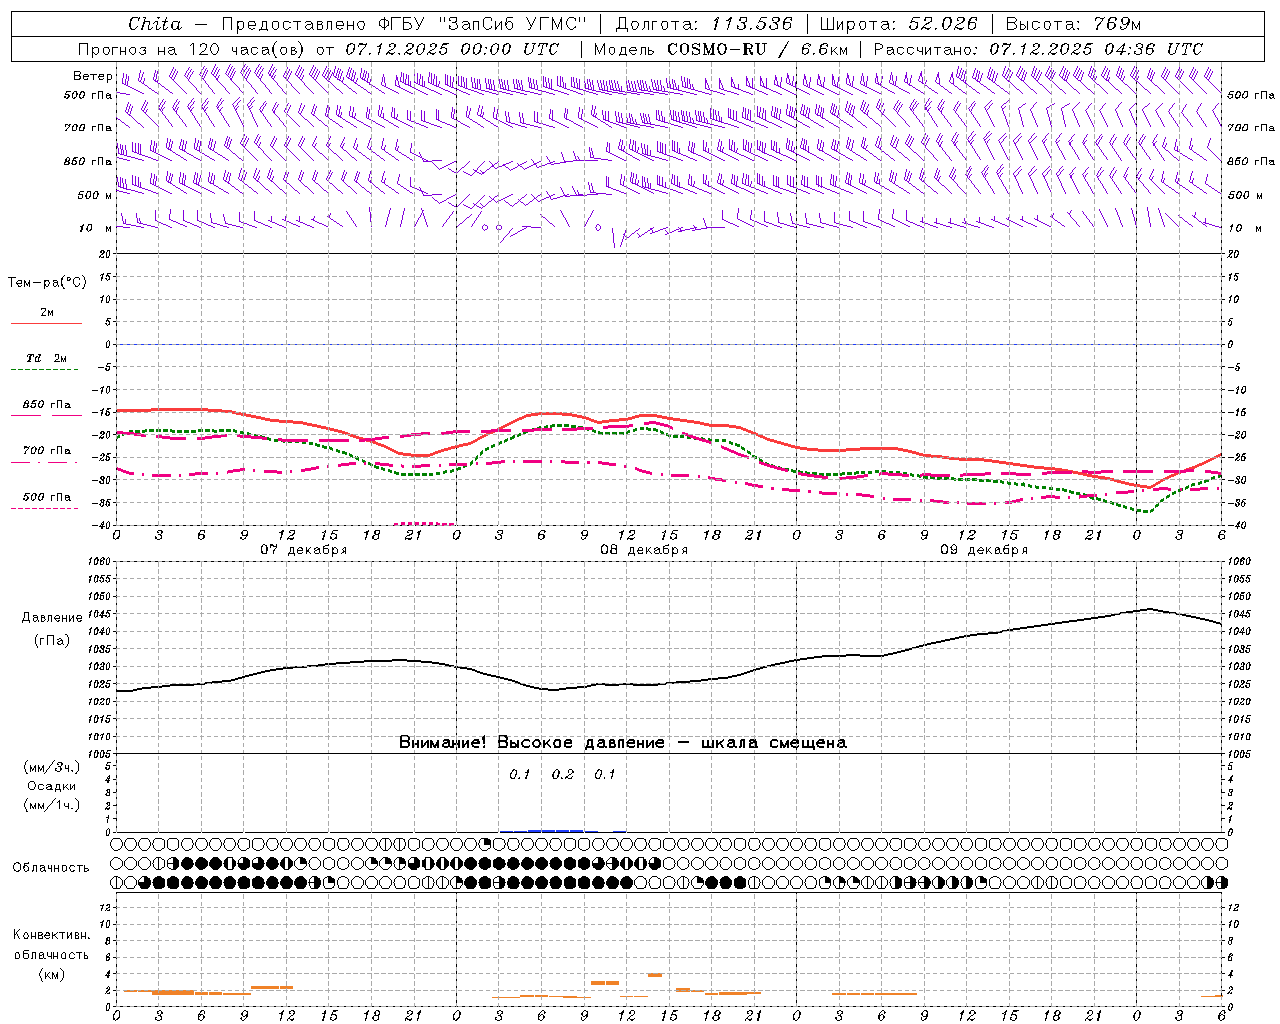Click the "Широта: 52.026" header field

pyautogui.click(x=898, y=24)
